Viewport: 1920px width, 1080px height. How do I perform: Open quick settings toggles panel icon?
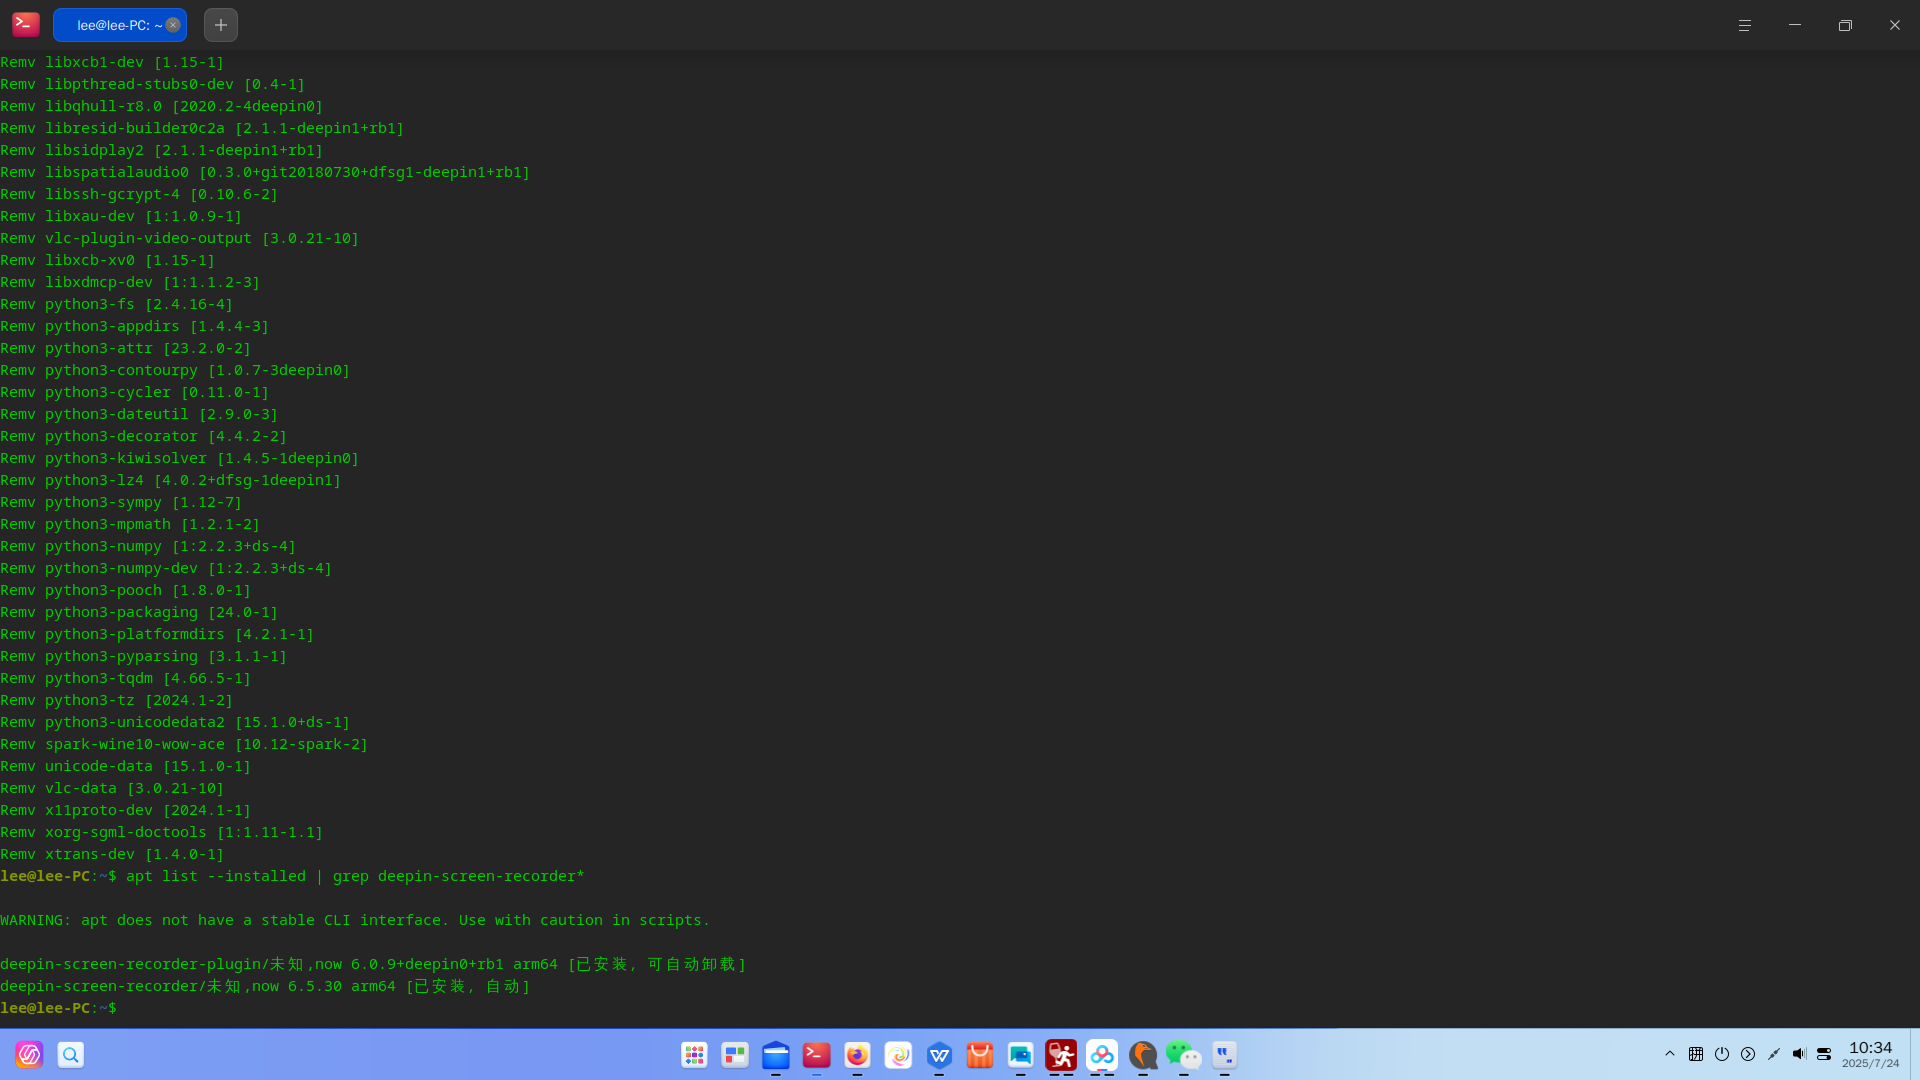tap(1824, 1054)
